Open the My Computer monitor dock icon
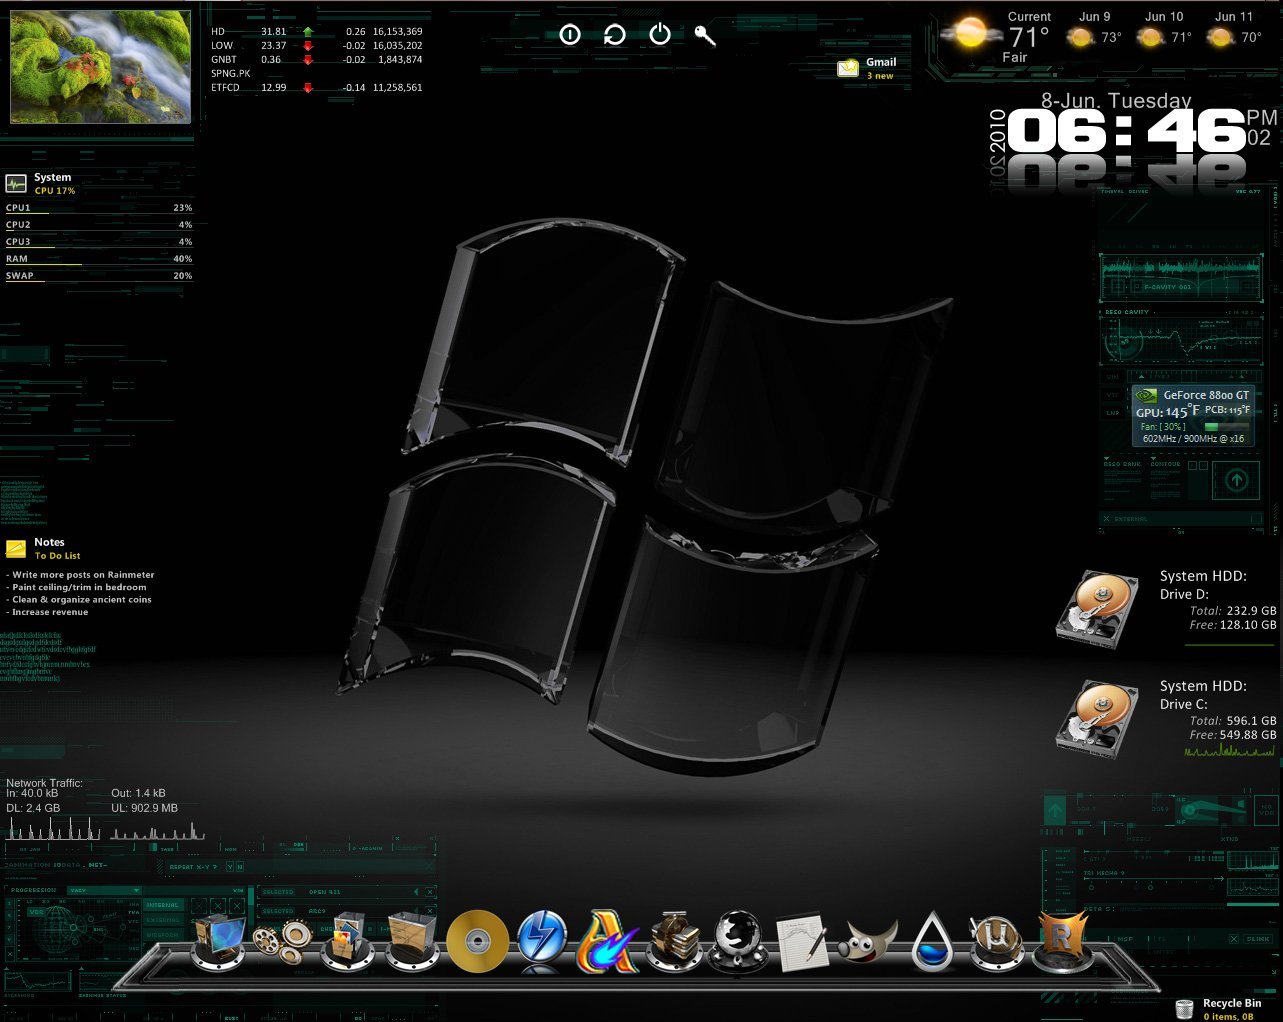Screen dimensions: 1283x1022 (218, 940)
